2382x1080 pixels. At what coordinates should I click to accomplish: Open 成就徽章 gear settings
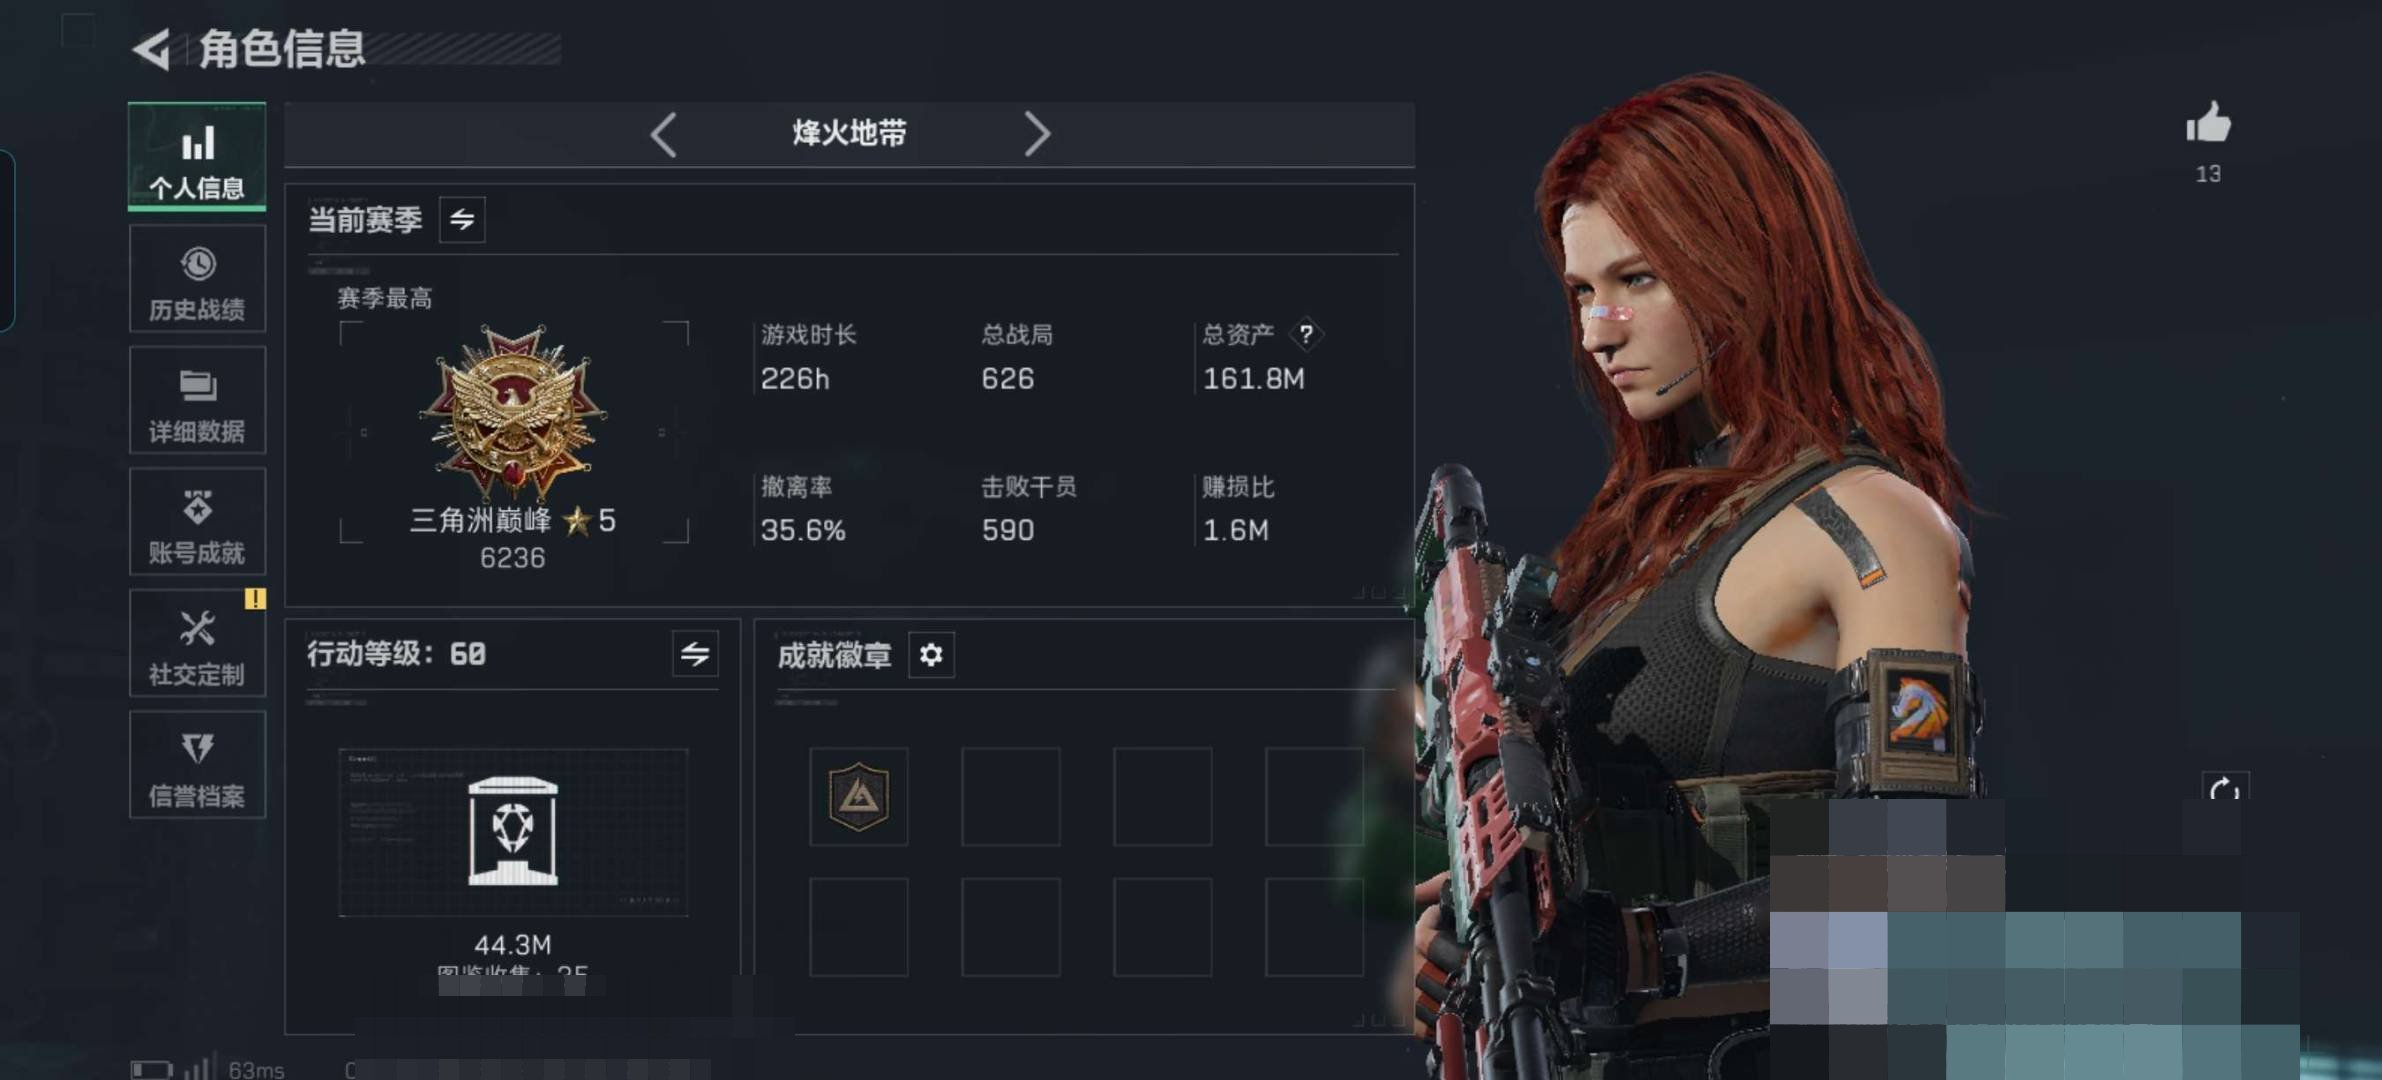point(931,655)
